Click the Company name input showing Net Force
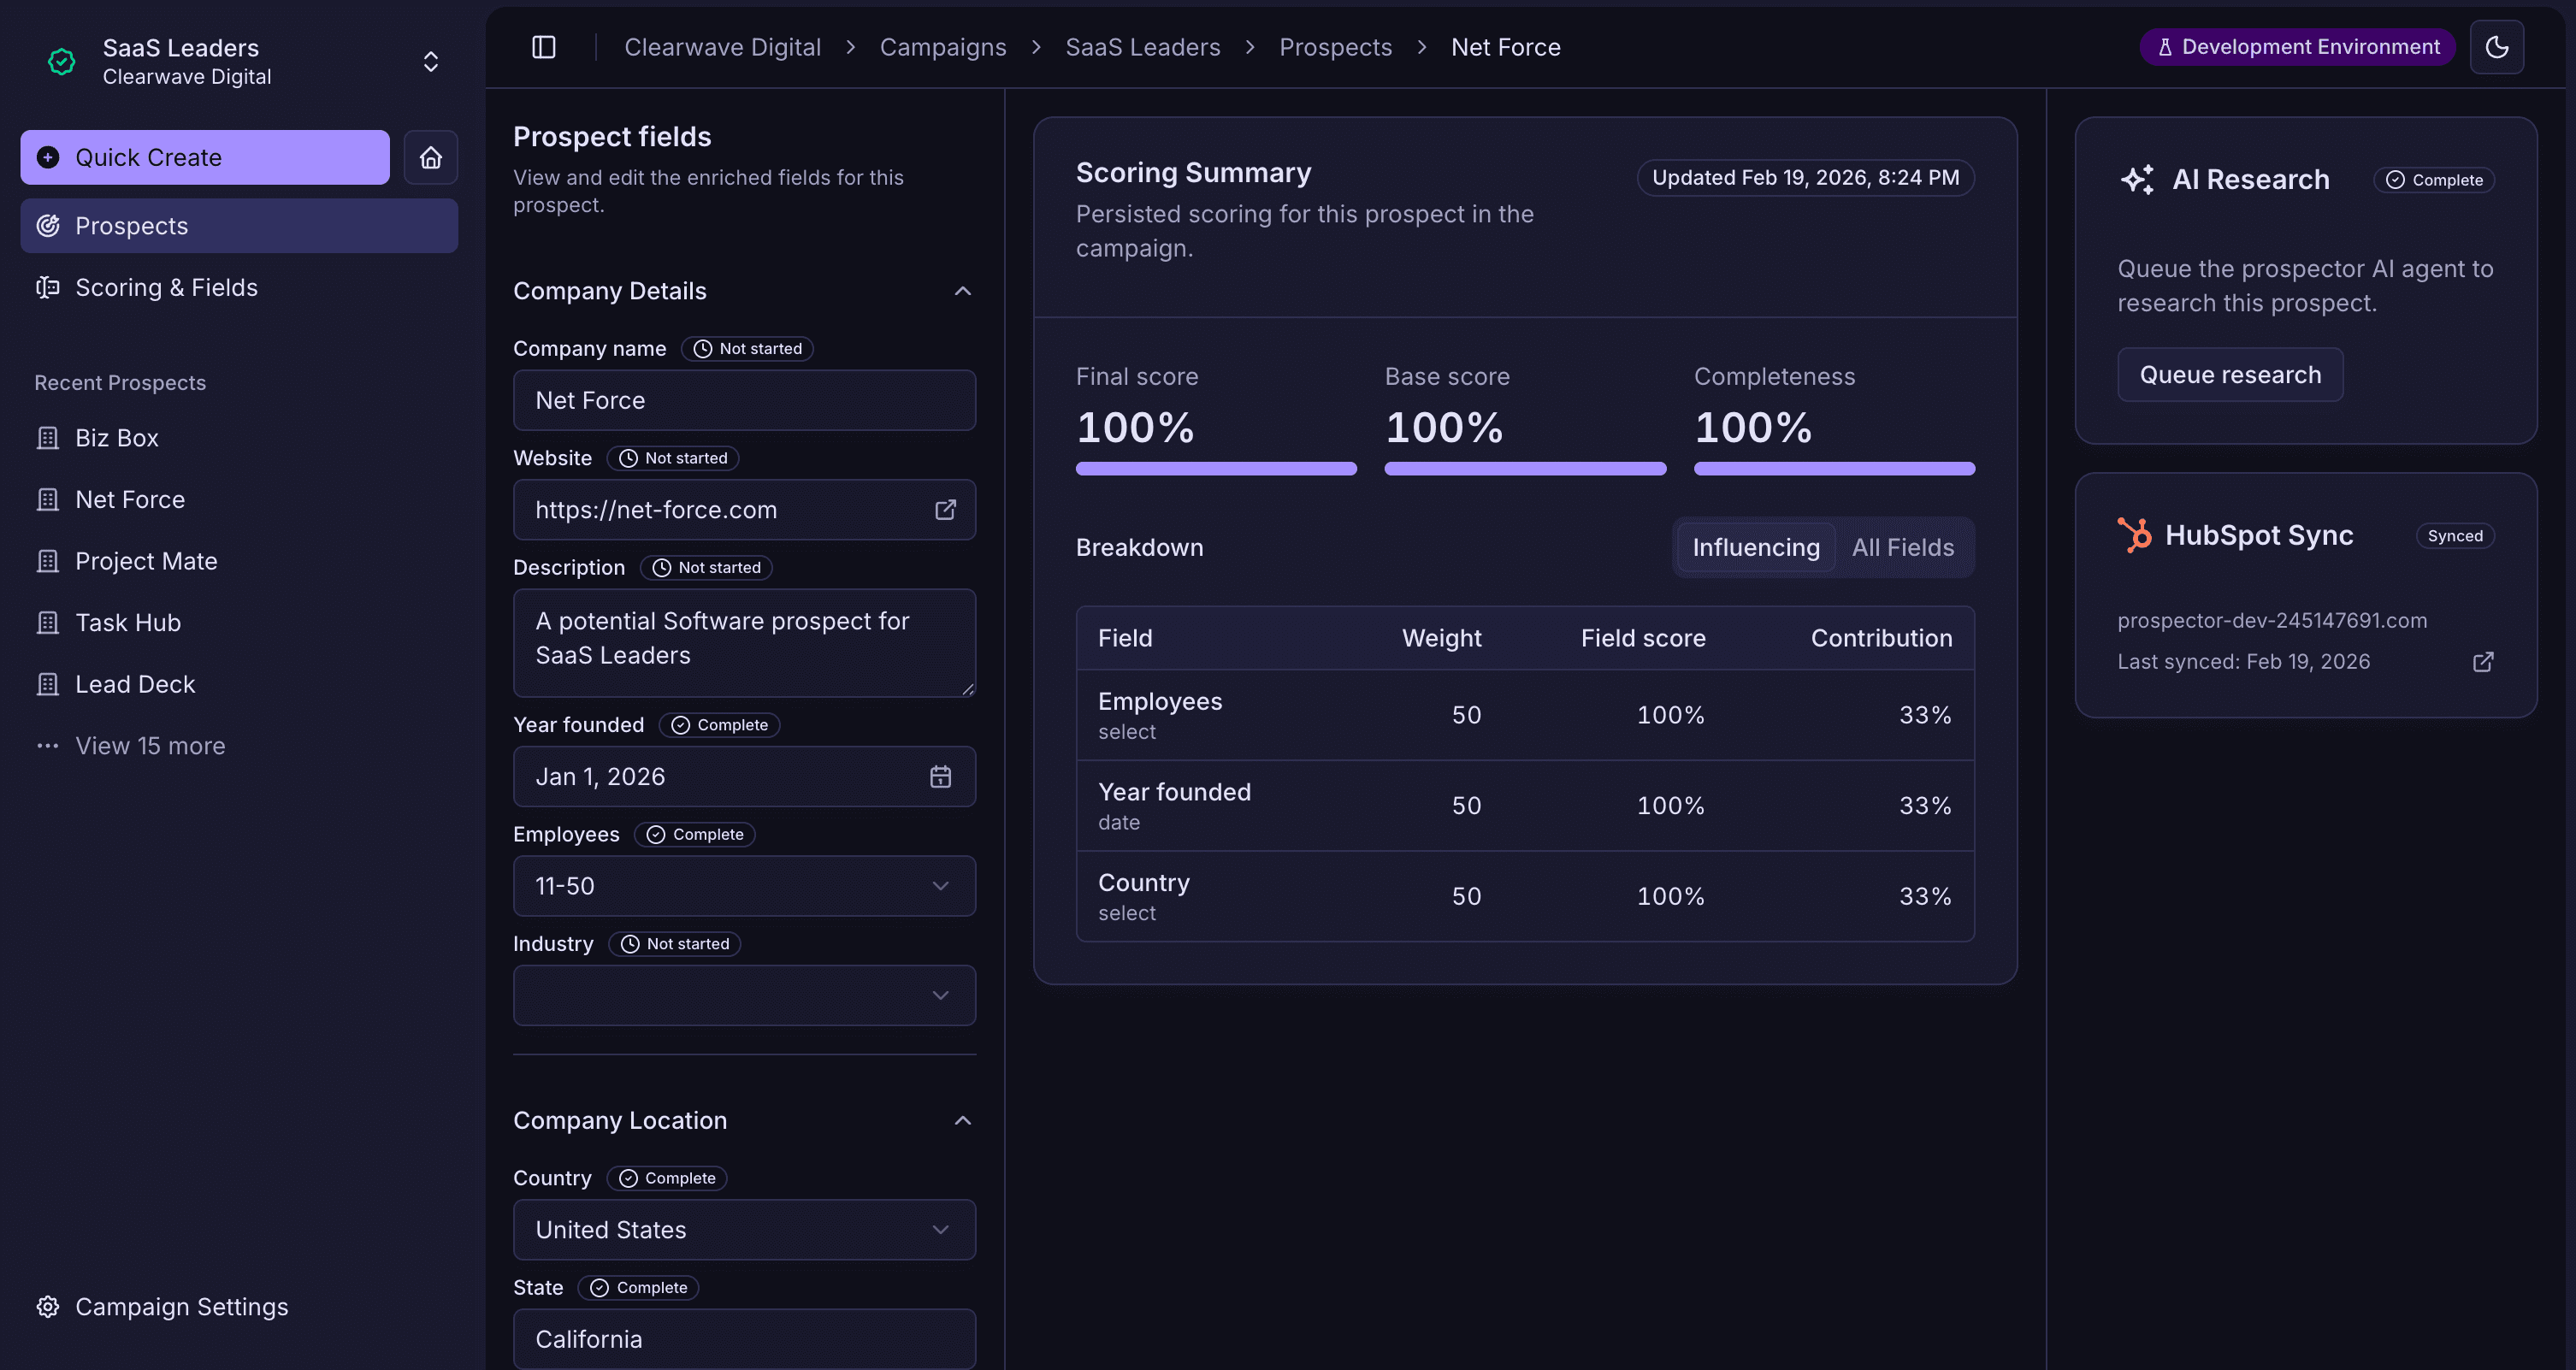The height and width of the screenshot is (1370, 2576). (743, 400)
